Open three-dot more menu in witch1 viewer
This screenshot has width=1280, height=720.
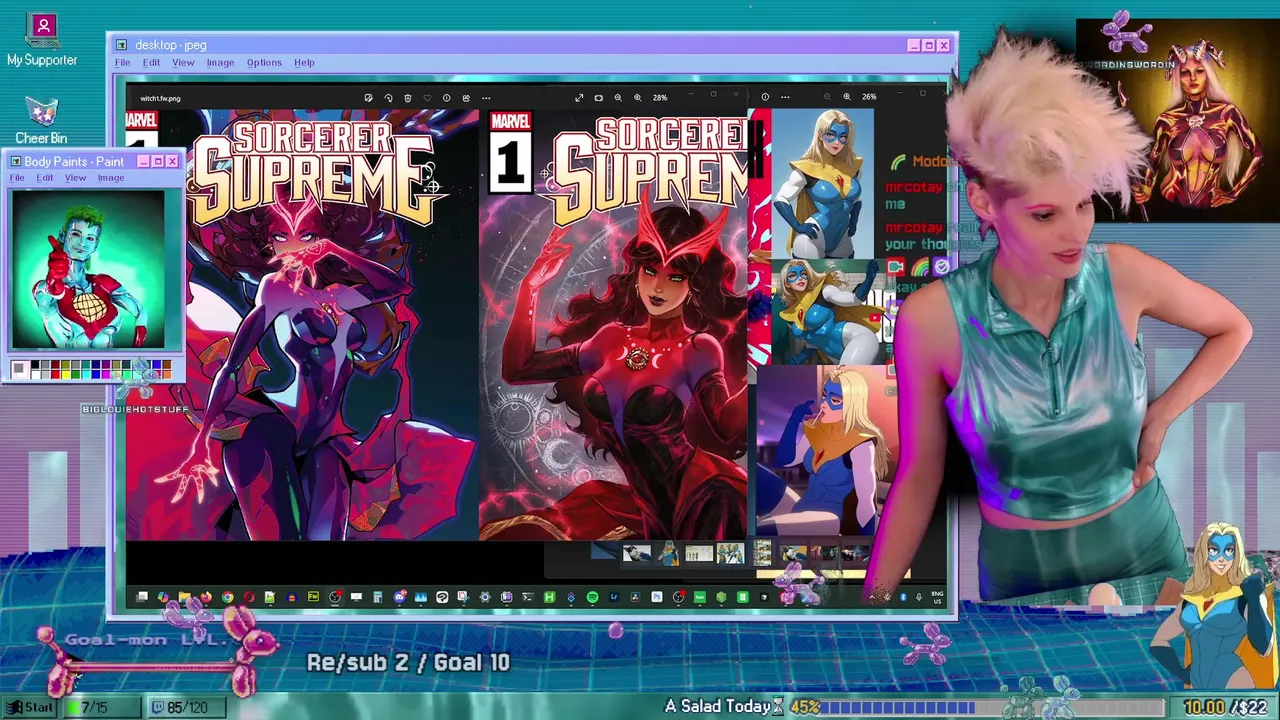(x=486, y=97)
